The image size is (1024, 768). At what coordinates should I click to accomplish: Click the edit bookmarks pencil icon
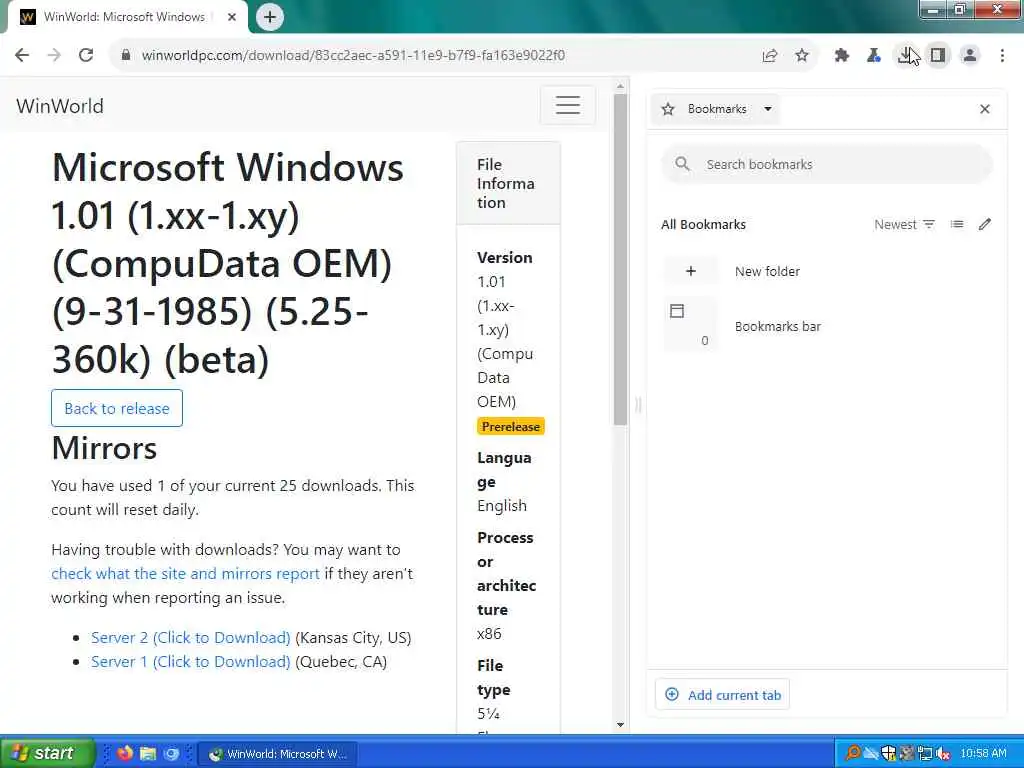985,225
